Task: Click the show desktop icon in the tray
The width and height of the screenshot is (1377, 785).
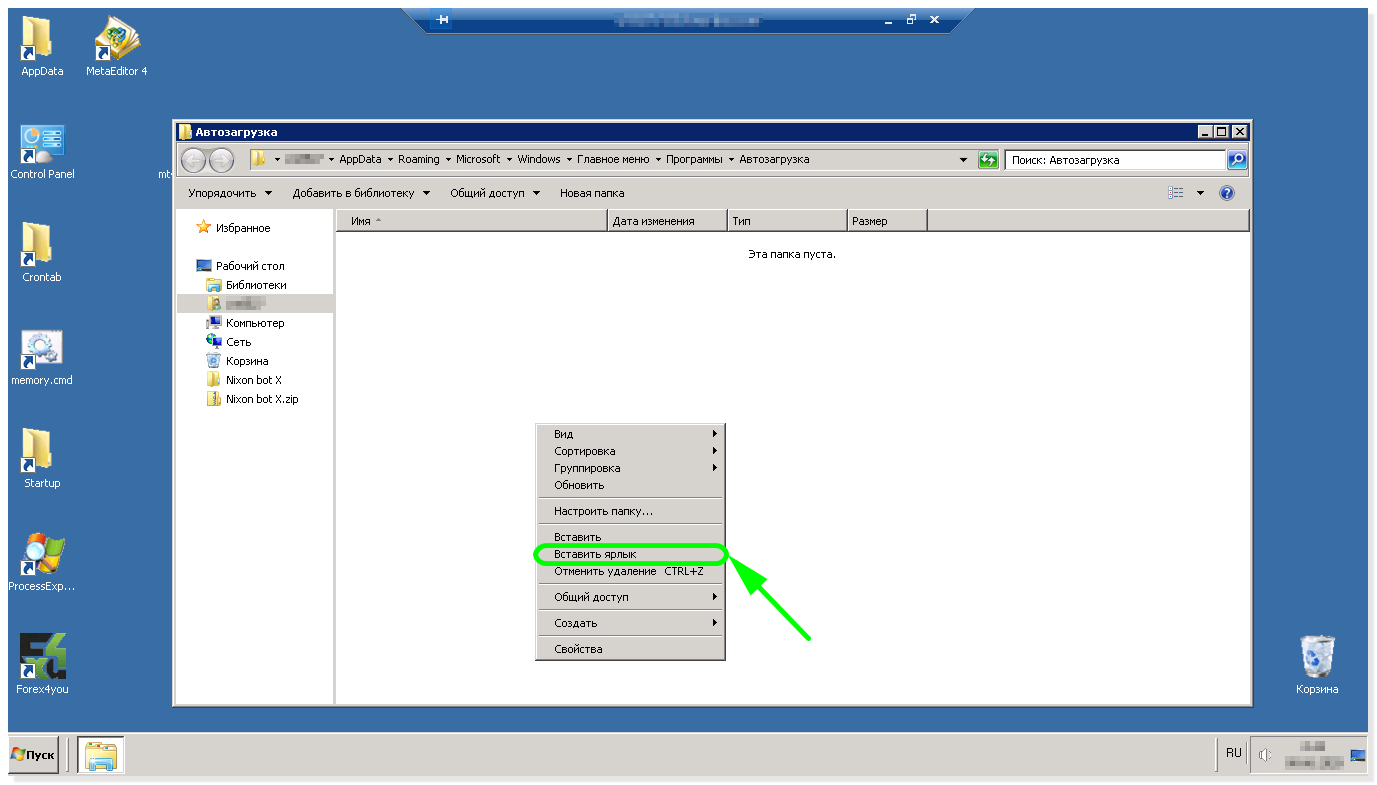Action: pyautogui.click(x=1357, y=755)
